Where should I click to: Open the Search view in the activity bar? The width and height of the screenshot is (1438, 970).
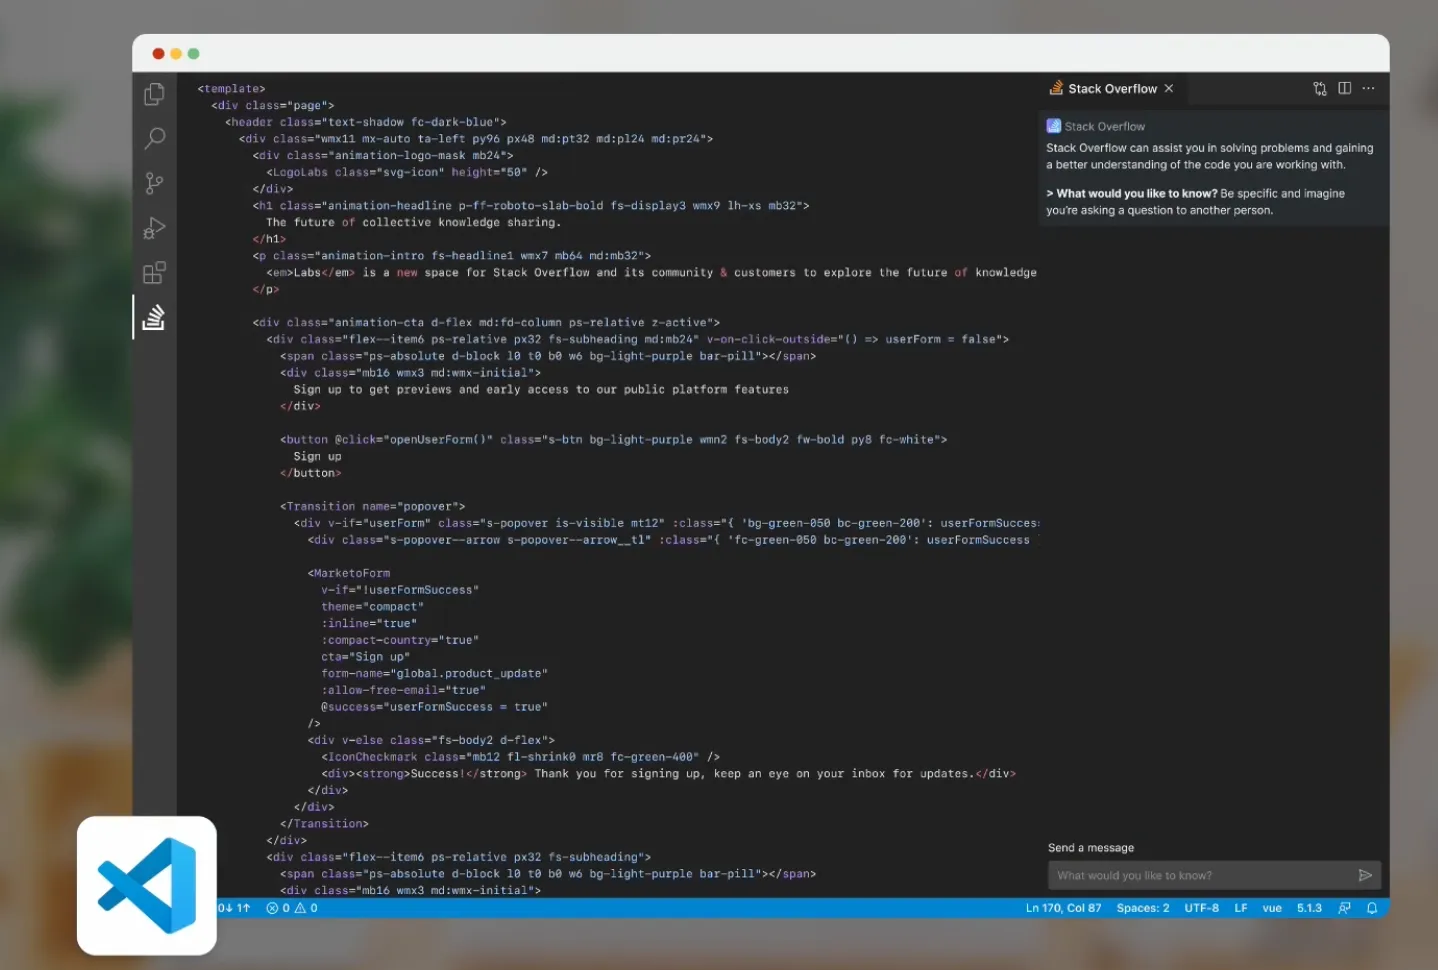(x=154, y=138)
